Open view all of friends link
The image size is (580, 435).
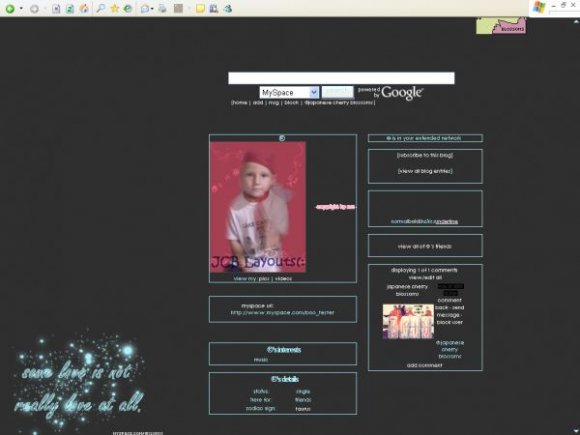[x=425, y=246]
